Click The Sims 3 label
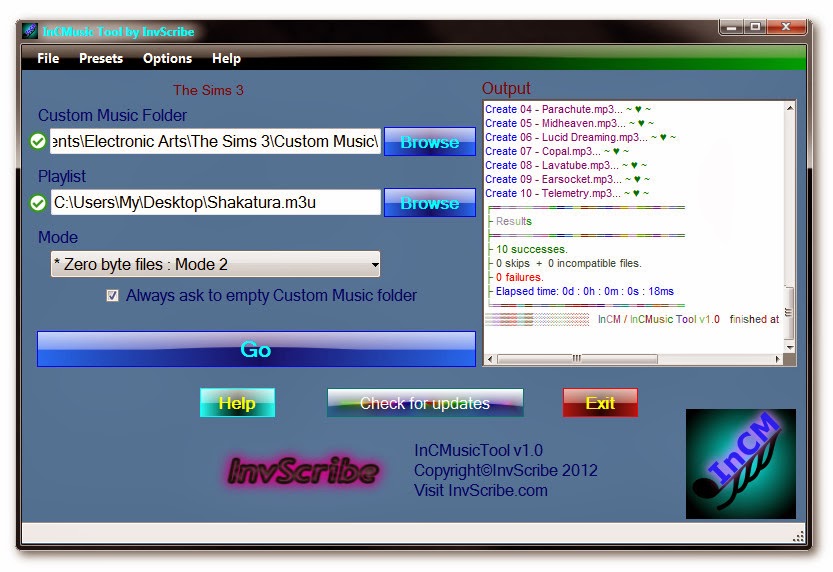 pos(208,90)
